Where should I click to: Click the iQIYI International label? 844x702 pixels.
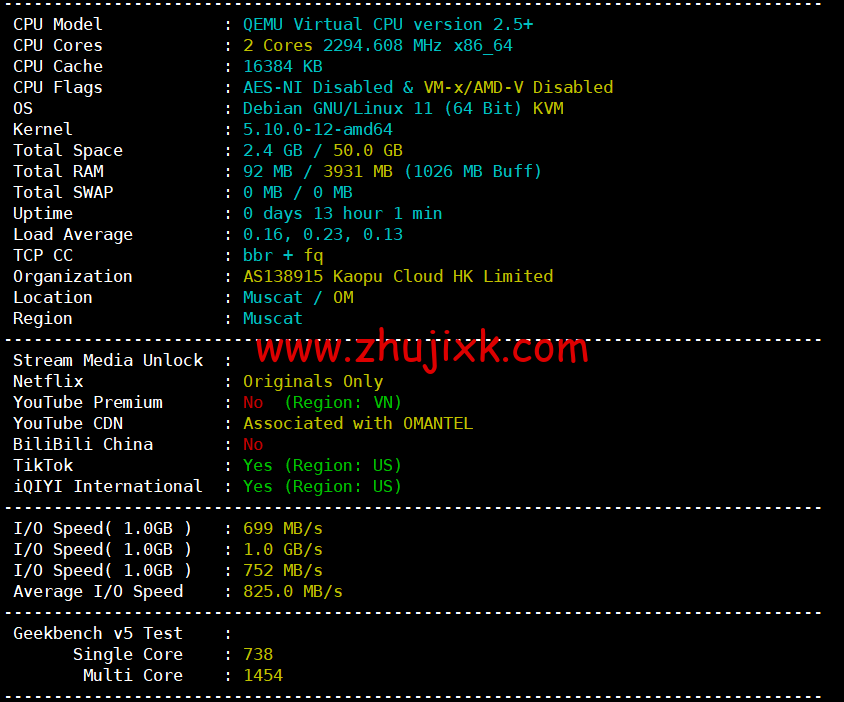(108, 486)
